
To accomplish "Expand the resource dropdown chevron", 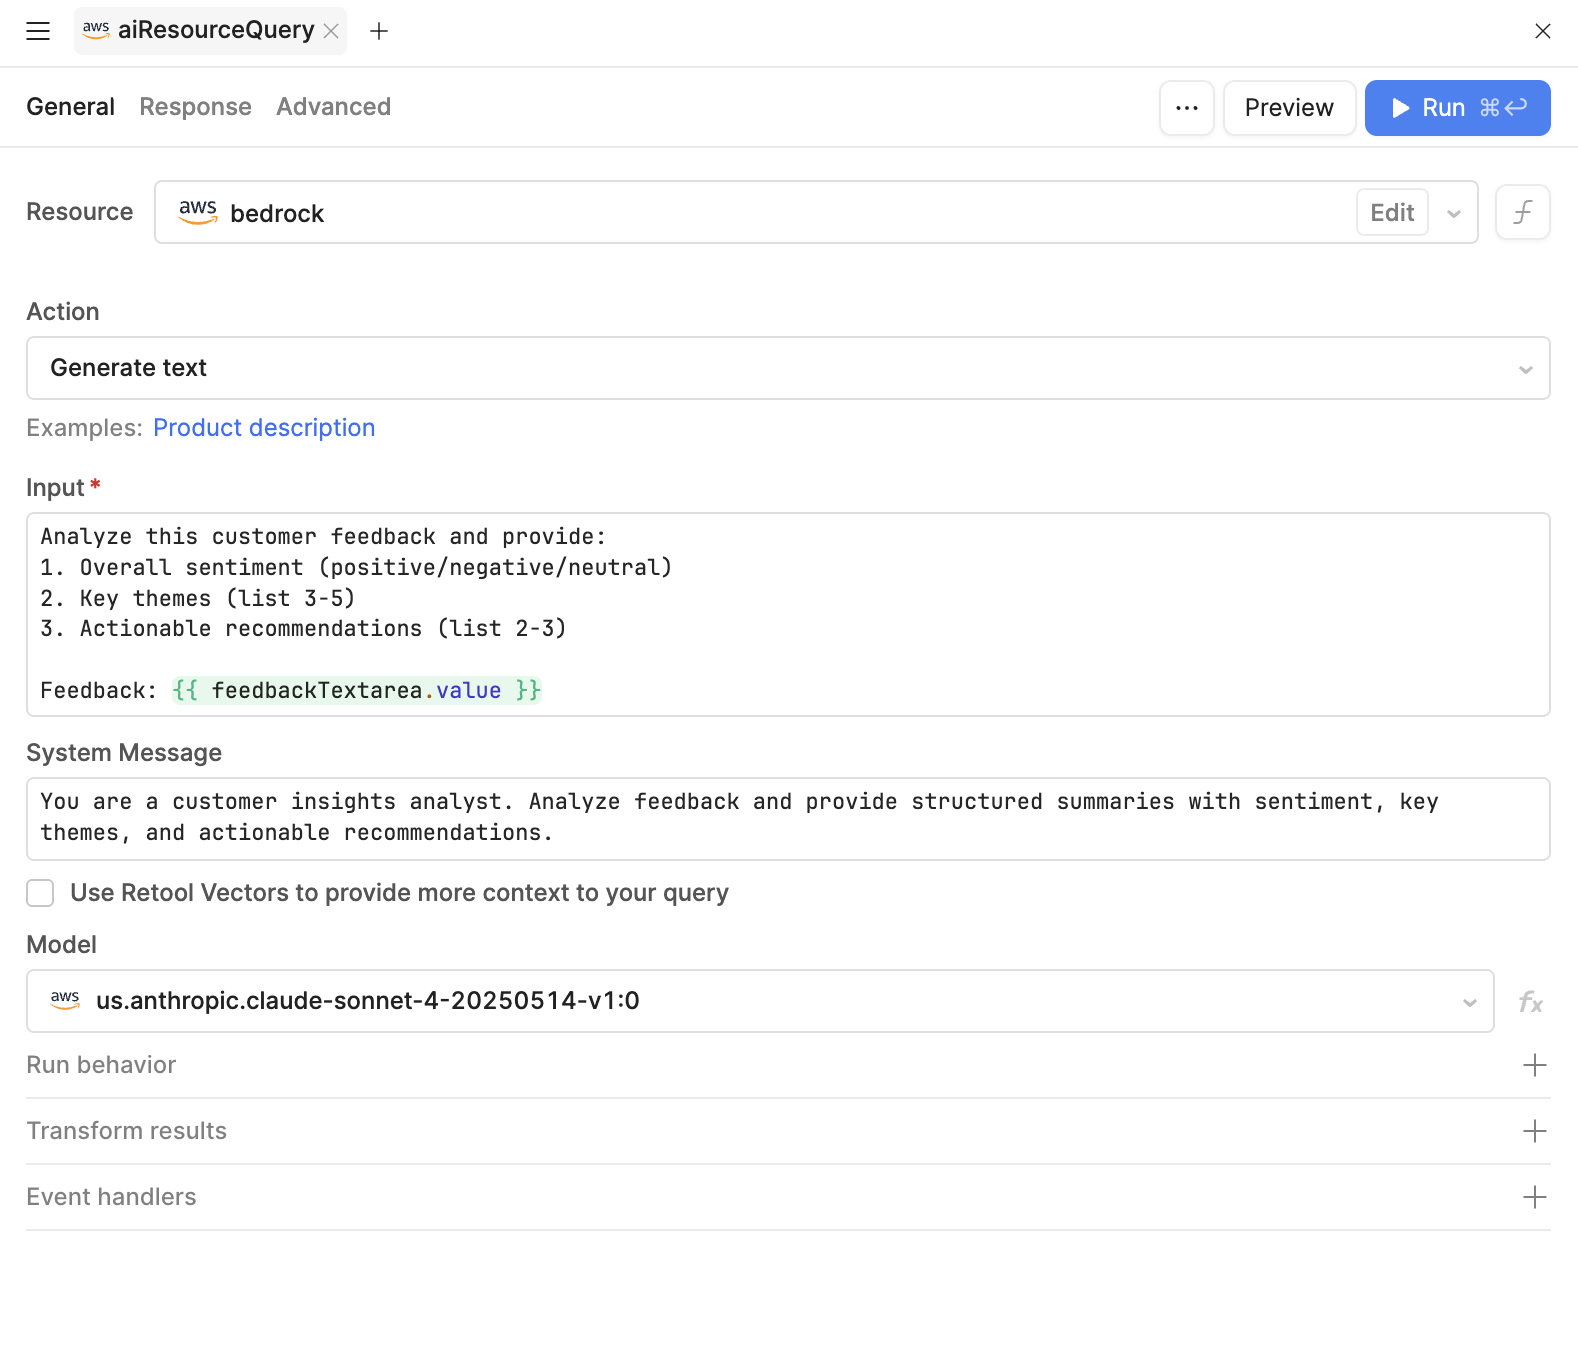I will click(x=1454, y=213).
